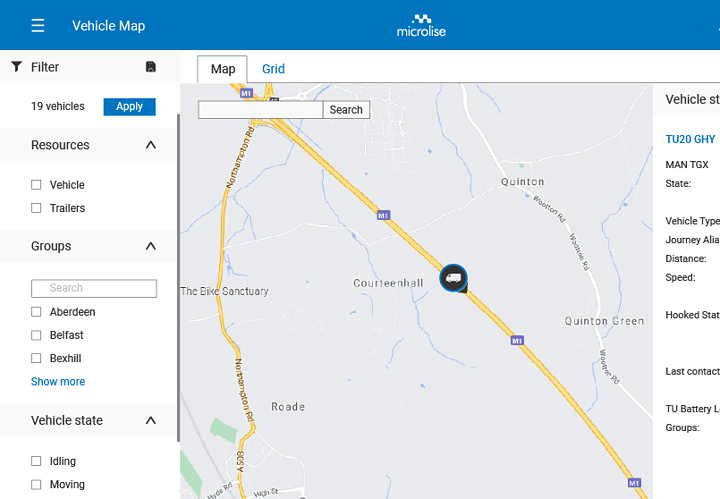Image resolution: width=720 pixels, height=499 pixels.
Task: Click the Groups search input field
Action: [94, 288]
